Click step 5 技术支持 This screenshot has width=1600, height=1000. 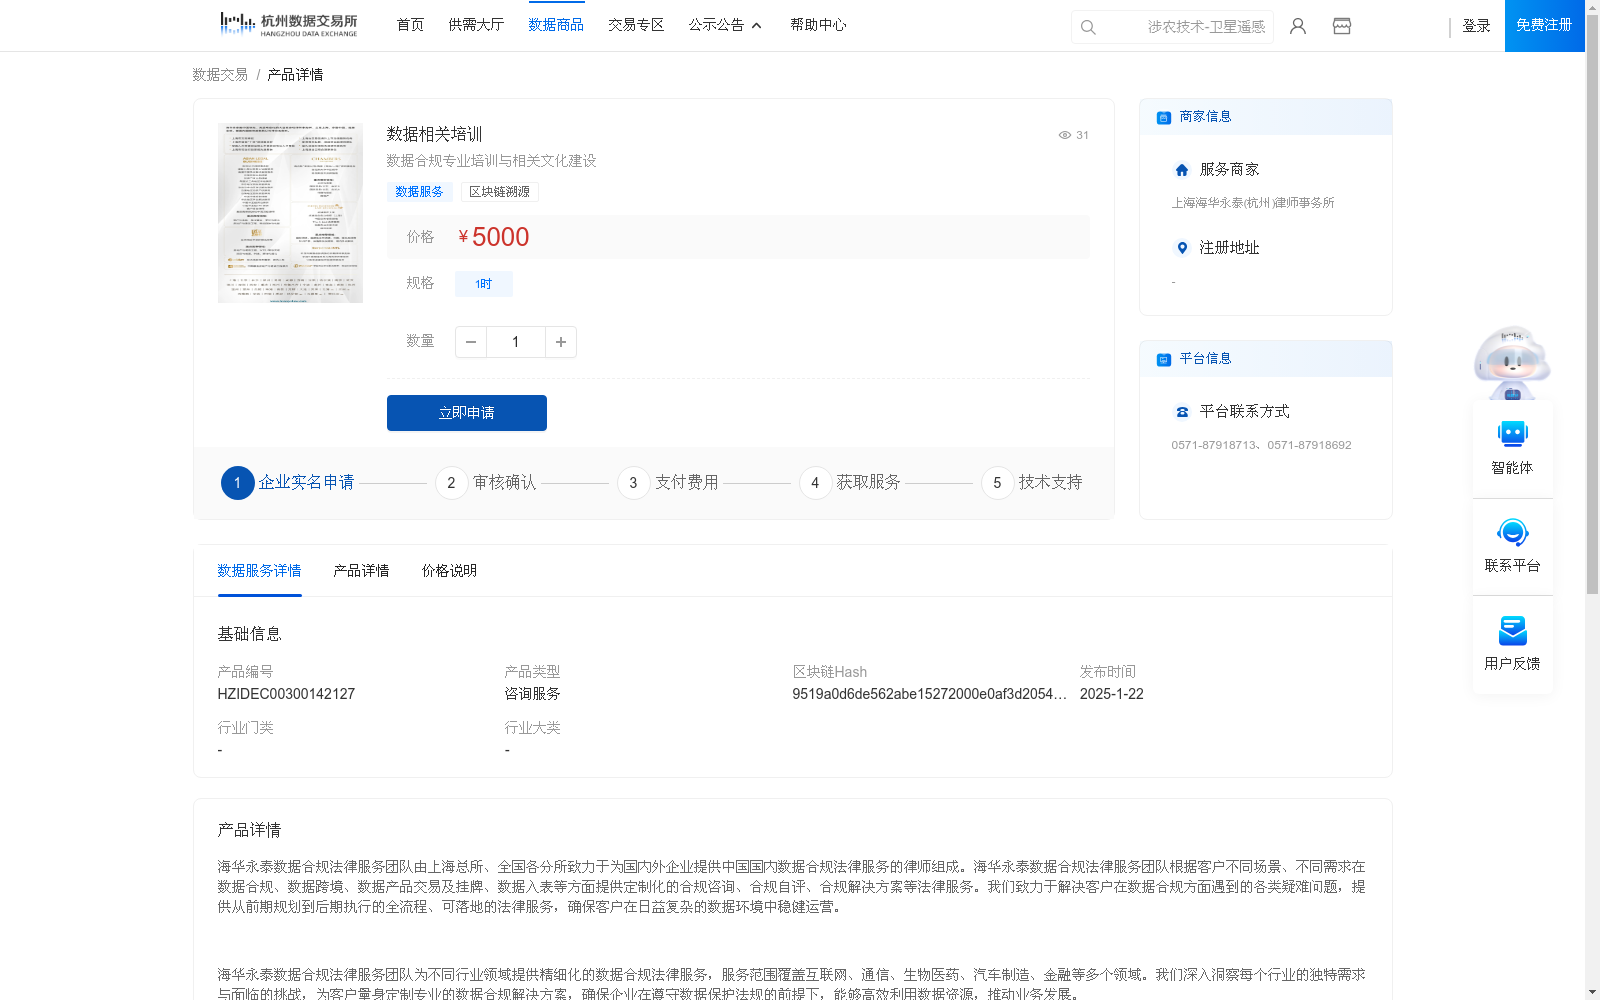(1032, 483)
